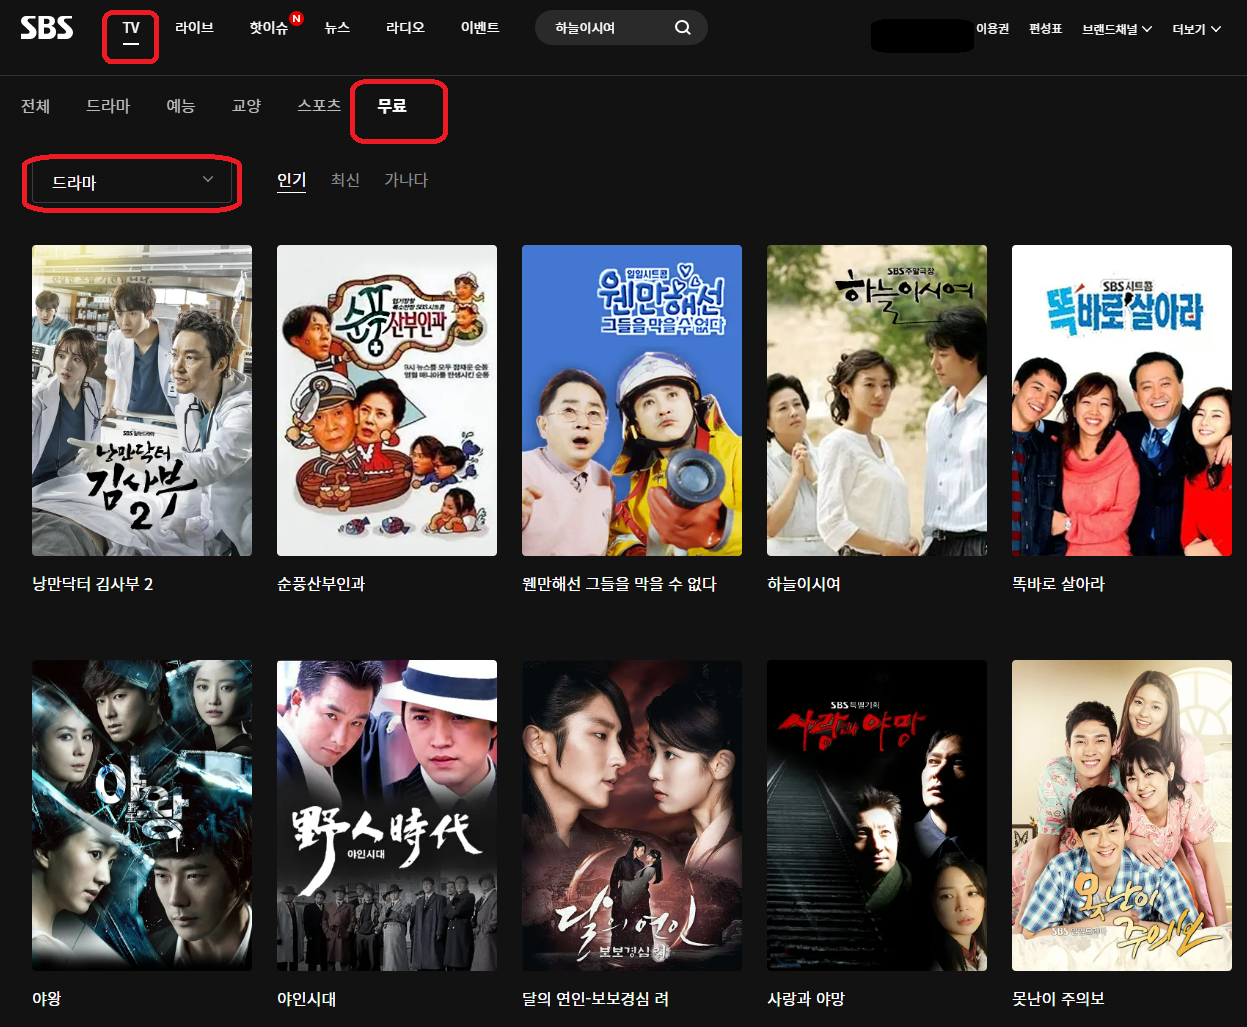Open the 똑바로 살아라 poster
Image resolution: width=1247 pixels, height=1027 pixels.
[1122, 400]
